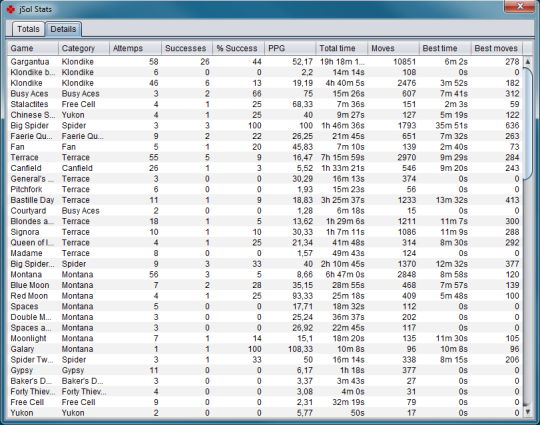Select the Forty Thiev... game cell

[33, 392]
